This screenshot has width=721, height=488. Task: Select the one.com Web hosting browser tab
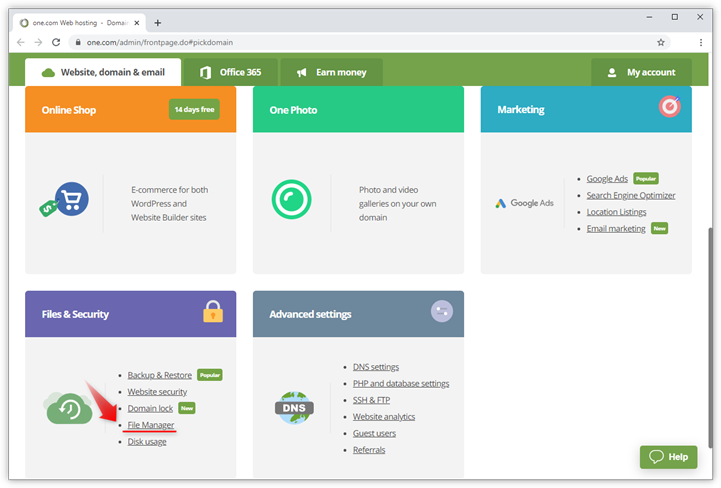point(79,23)
